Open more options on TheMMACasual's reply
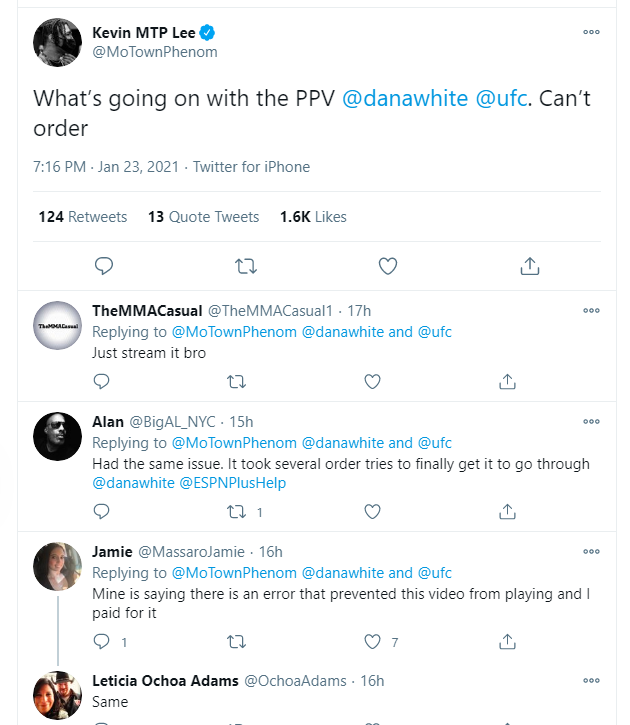The width and height of the screenshot is (630, 725). coord(591,310)
